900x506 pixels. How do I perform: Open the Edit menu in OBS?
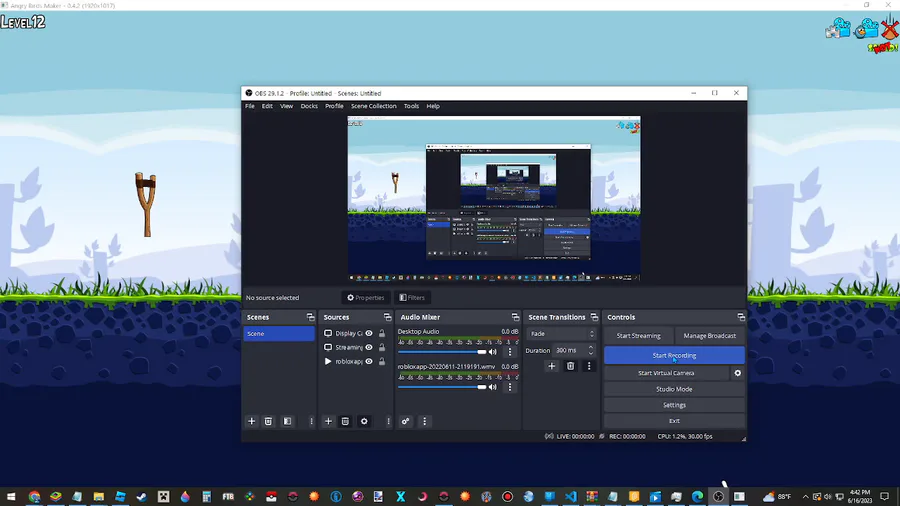[x=267, y=106]
